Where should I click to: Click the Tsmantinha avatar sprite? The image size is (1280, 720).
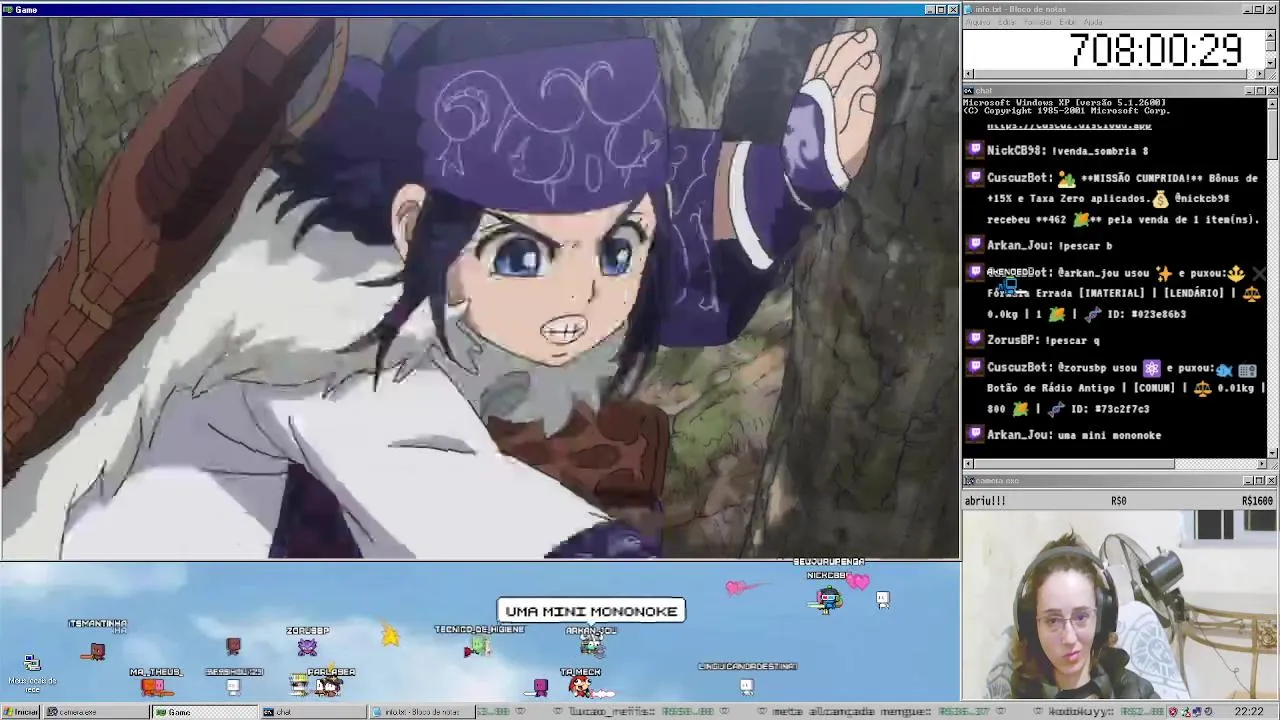tap(96, 651)
